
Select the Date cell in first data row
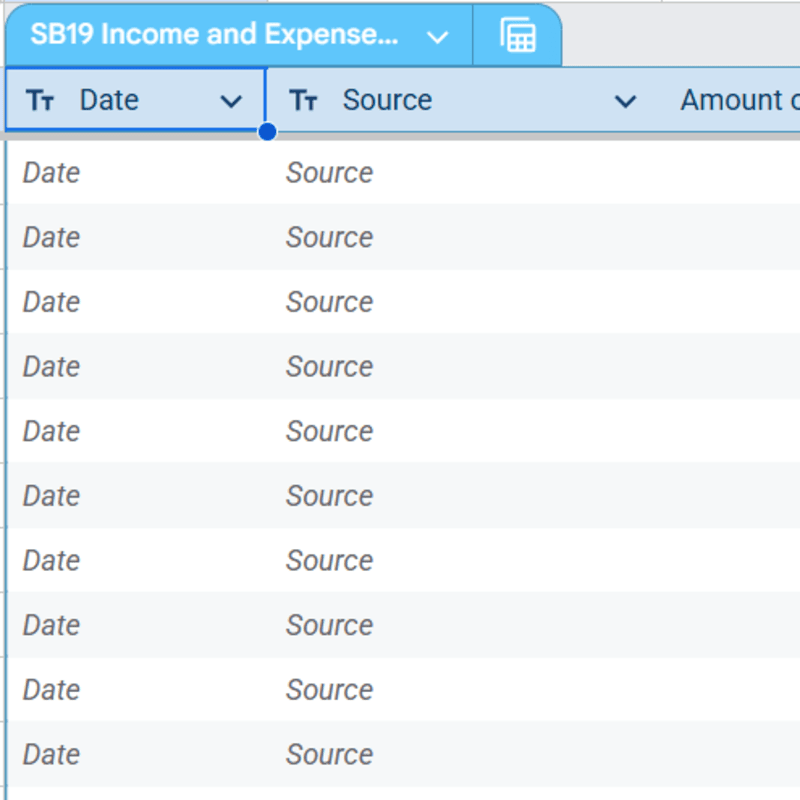click(x=52, y=173)
